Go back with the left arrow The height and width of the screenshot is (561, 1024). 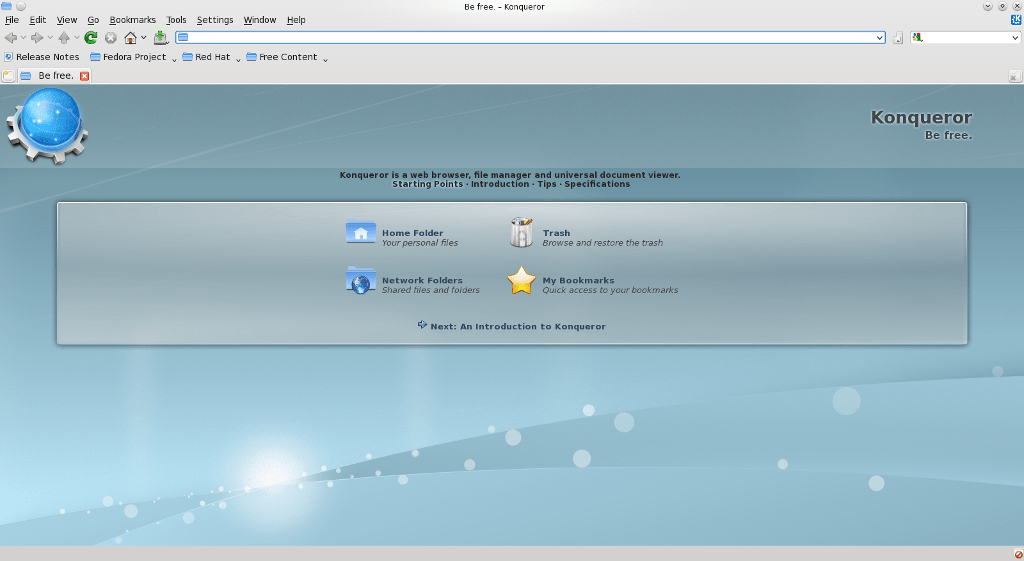(10, 38)
